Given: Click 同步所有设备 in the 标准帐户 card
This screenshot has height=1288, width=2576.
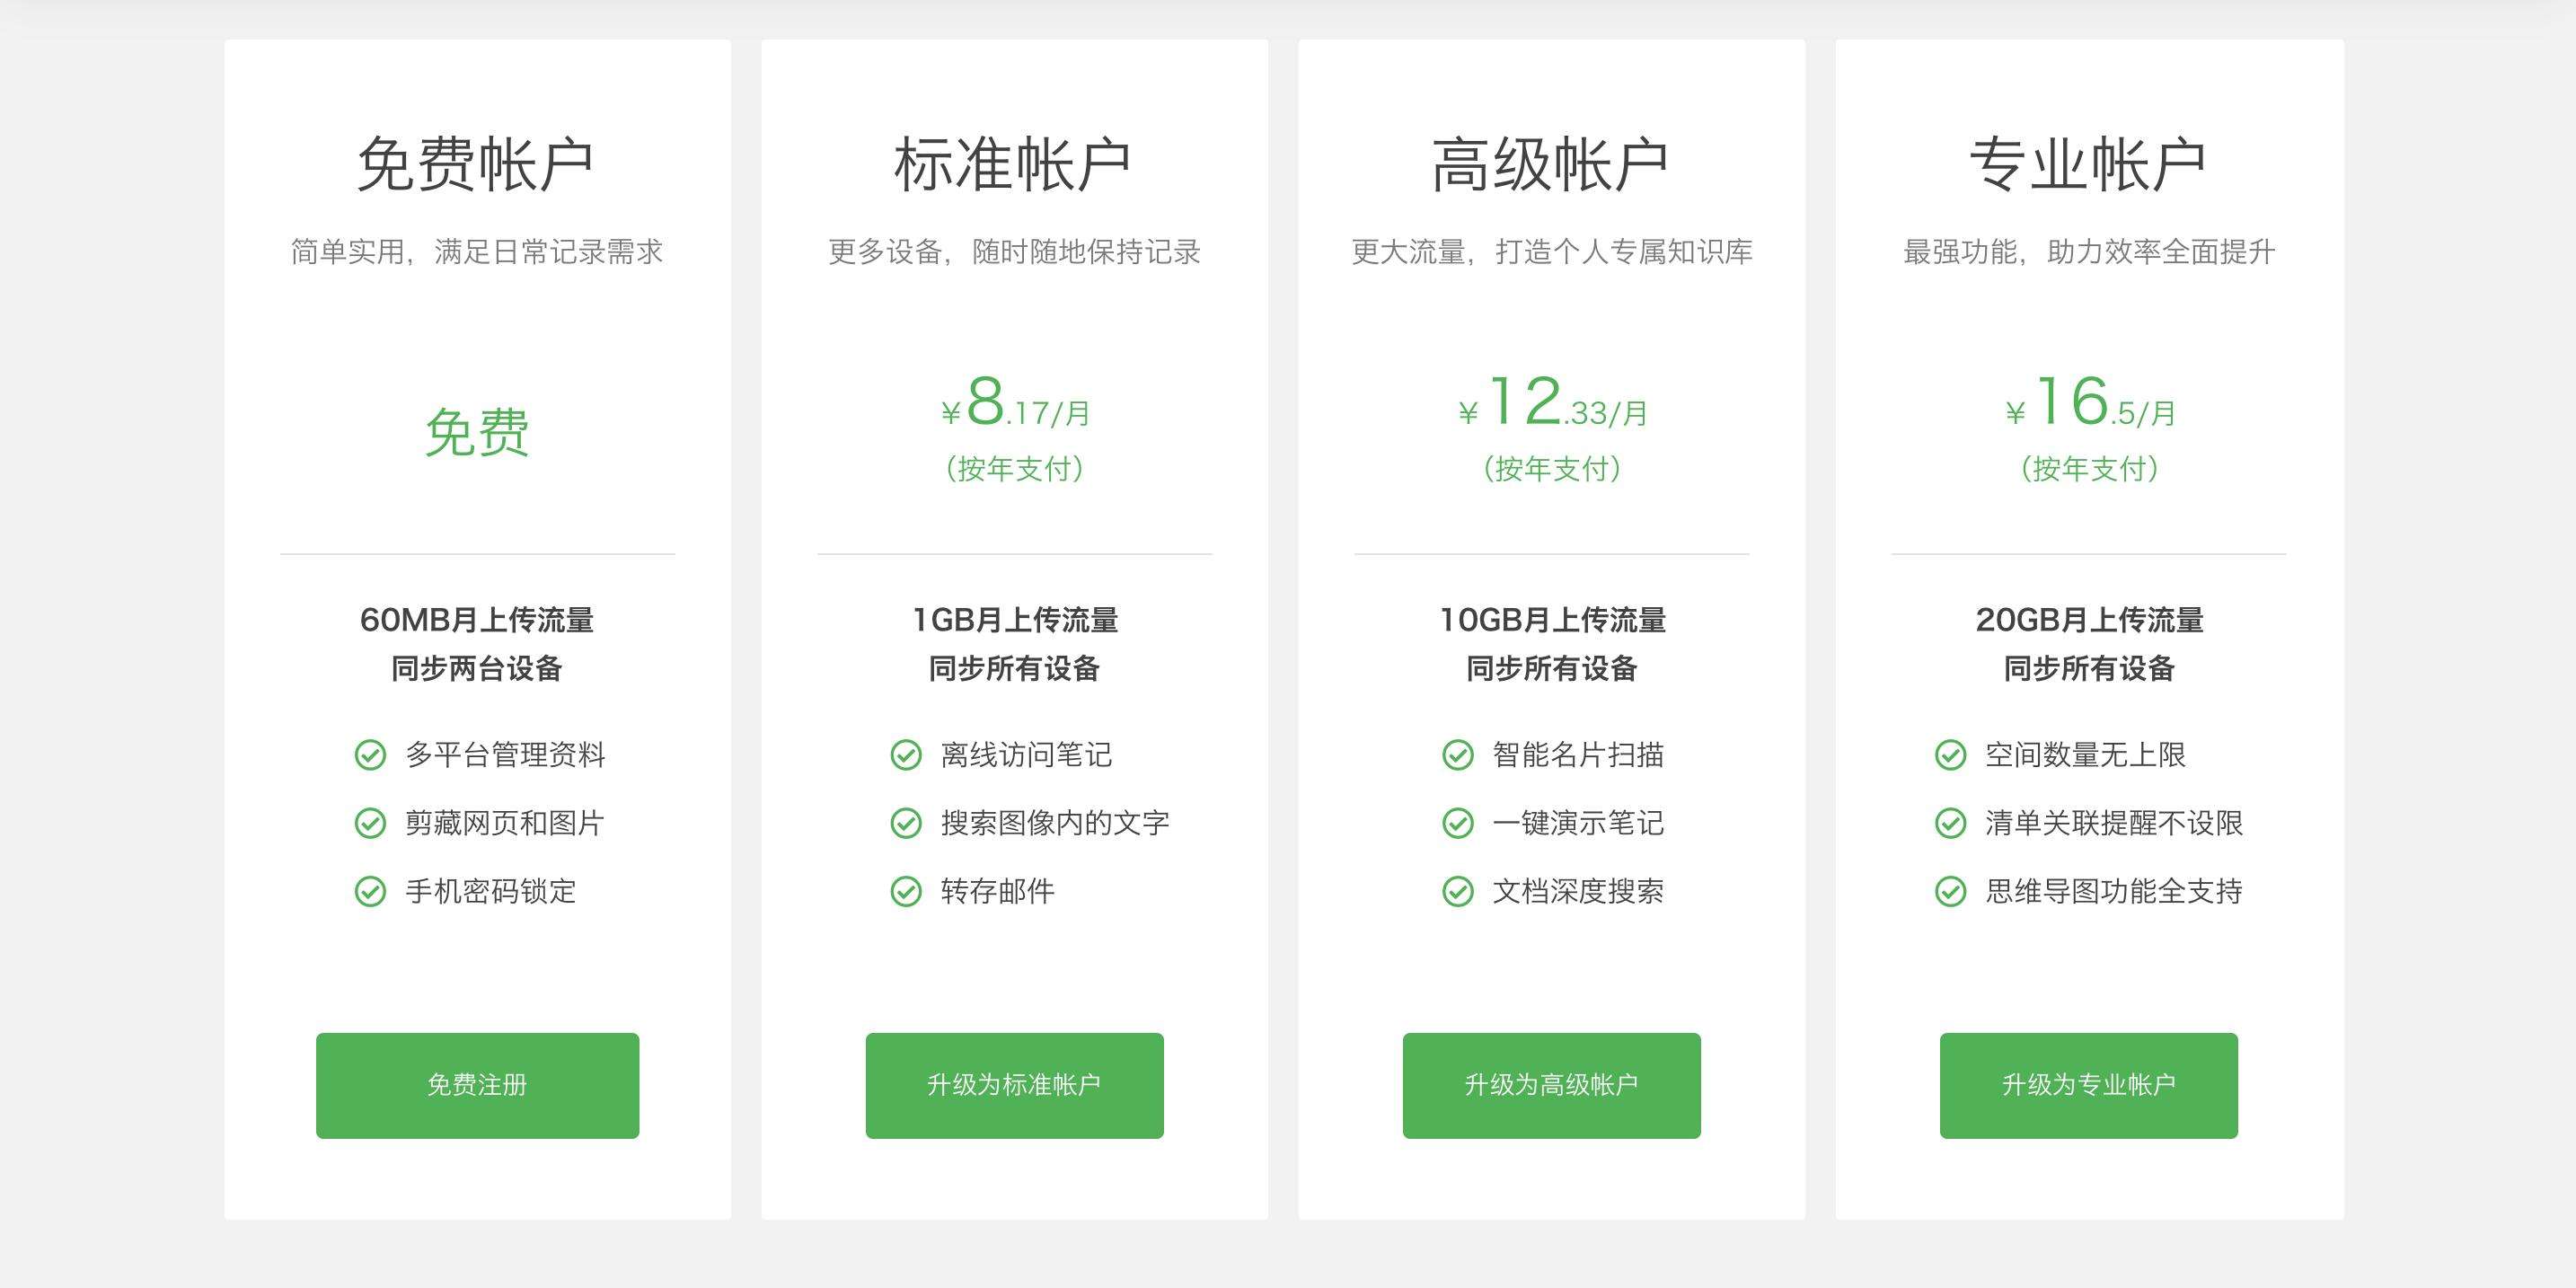Looking at the screenshot, I should pos(1014,668).
